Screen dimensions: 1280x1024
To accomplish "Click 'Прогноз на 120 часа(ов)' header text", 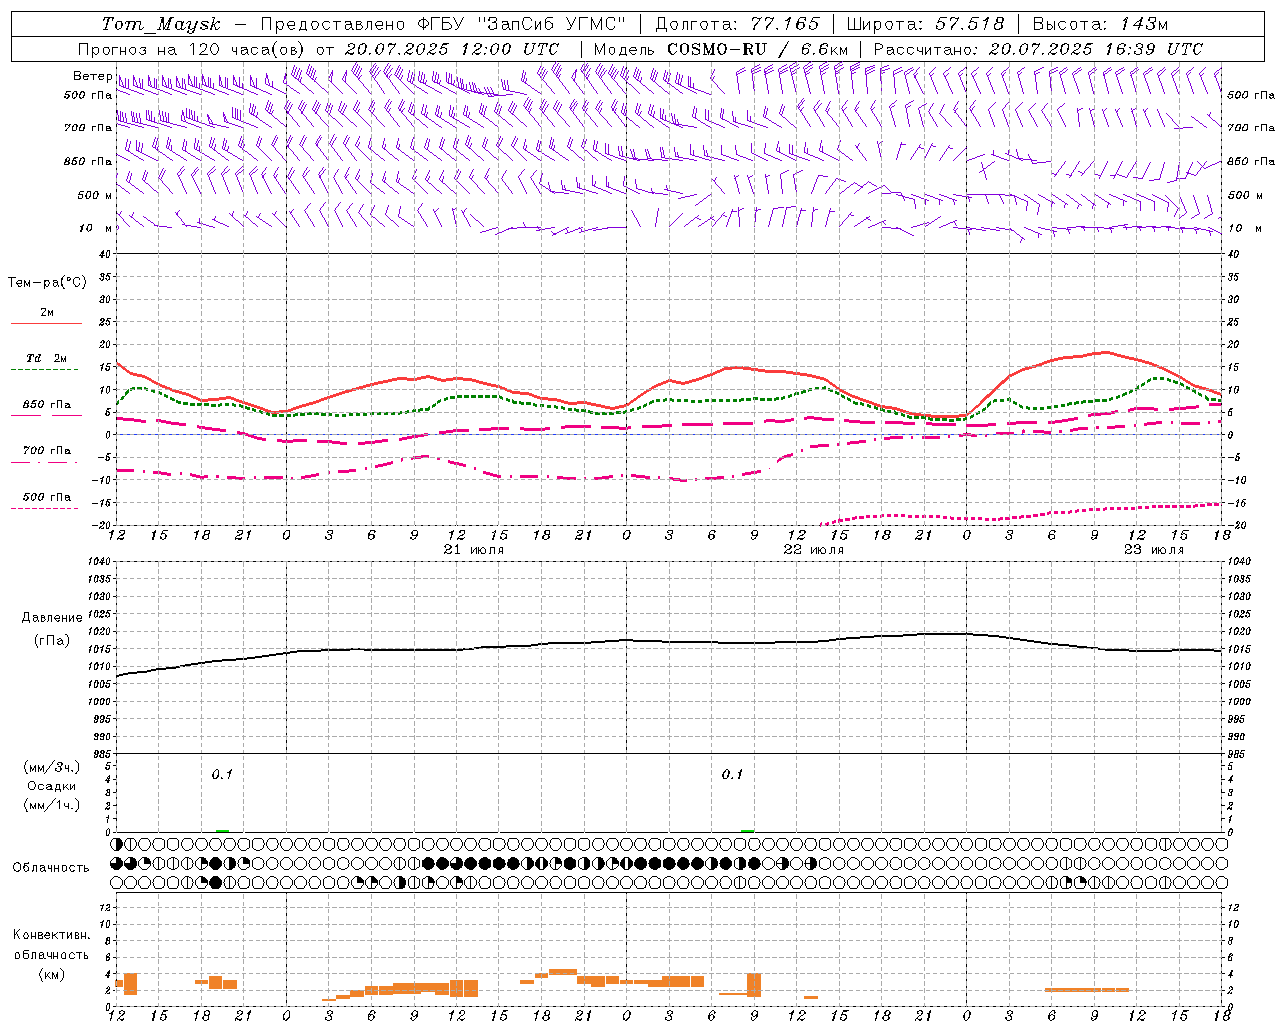I will point(192,49).
